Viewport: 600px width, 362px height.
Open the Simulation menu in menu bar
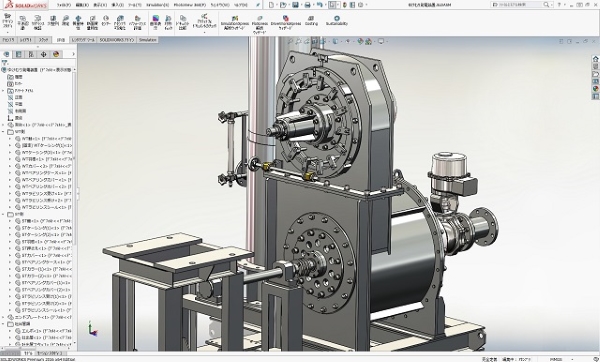pyautogui.click(x=157, y=5)
